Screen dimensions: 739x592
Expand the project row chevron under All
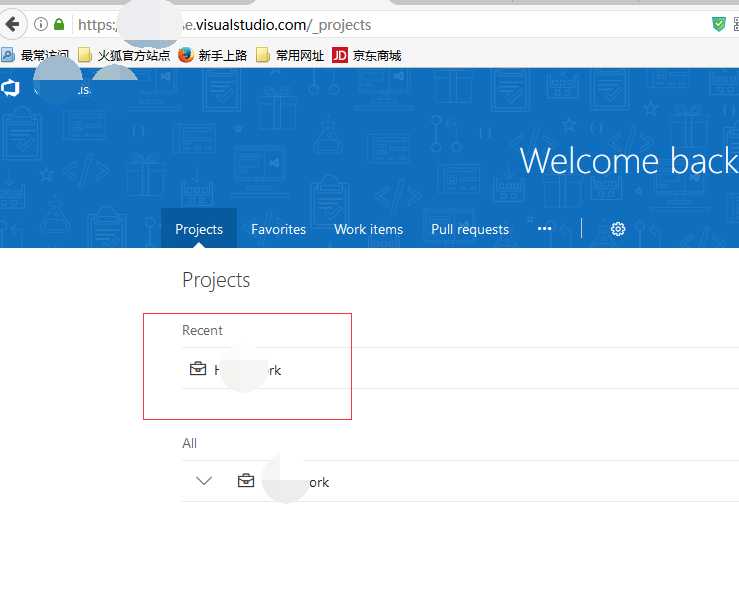[x=204, y=481]
